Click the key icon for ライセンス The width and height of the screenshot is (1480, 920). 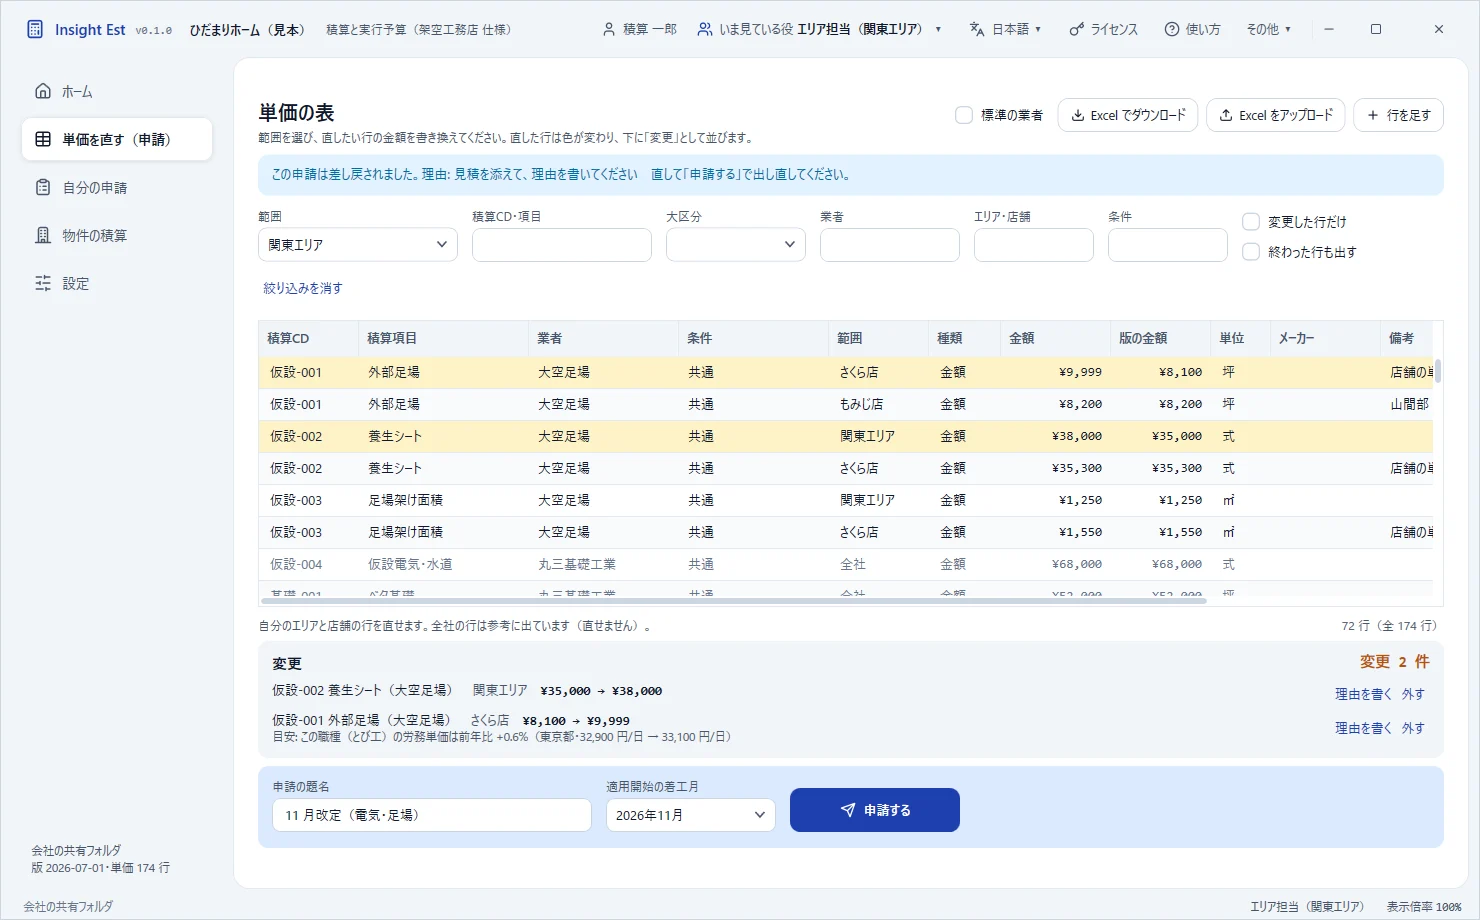1076,29
